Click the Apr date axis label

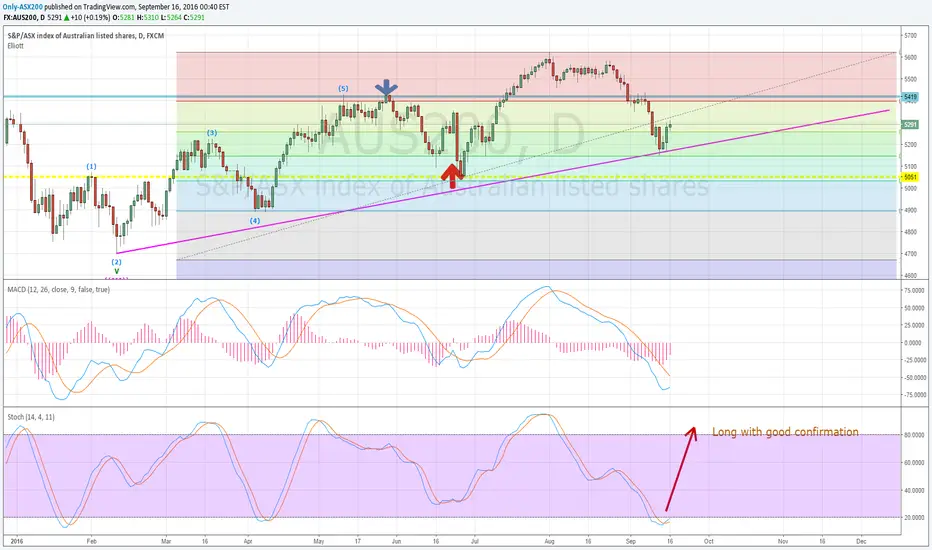[248, 542]
